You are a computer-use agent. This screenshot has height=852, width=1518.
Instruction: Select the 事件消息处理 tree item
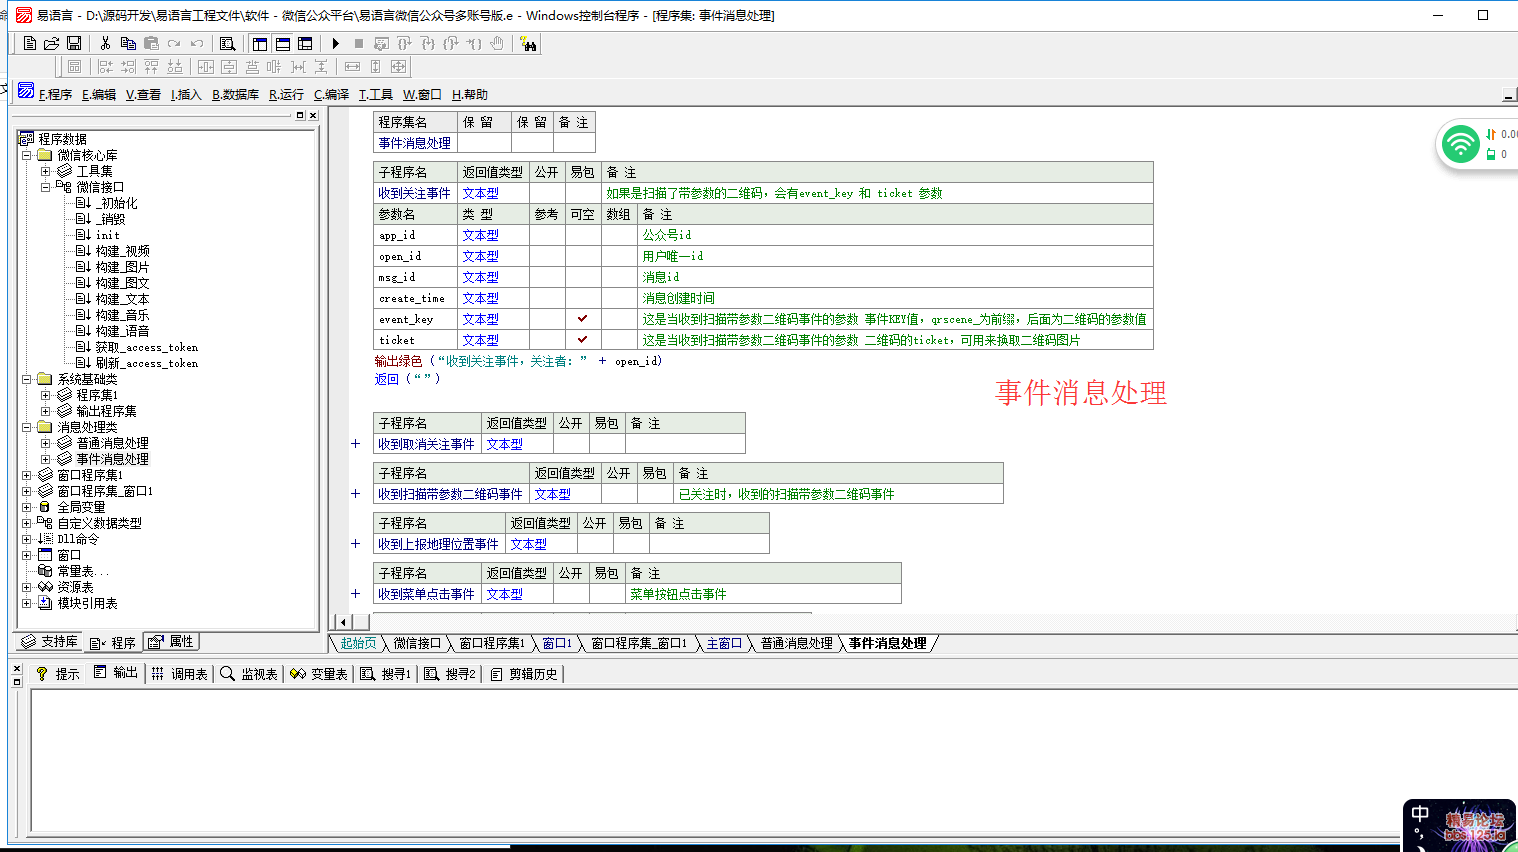tap(112, 459)
